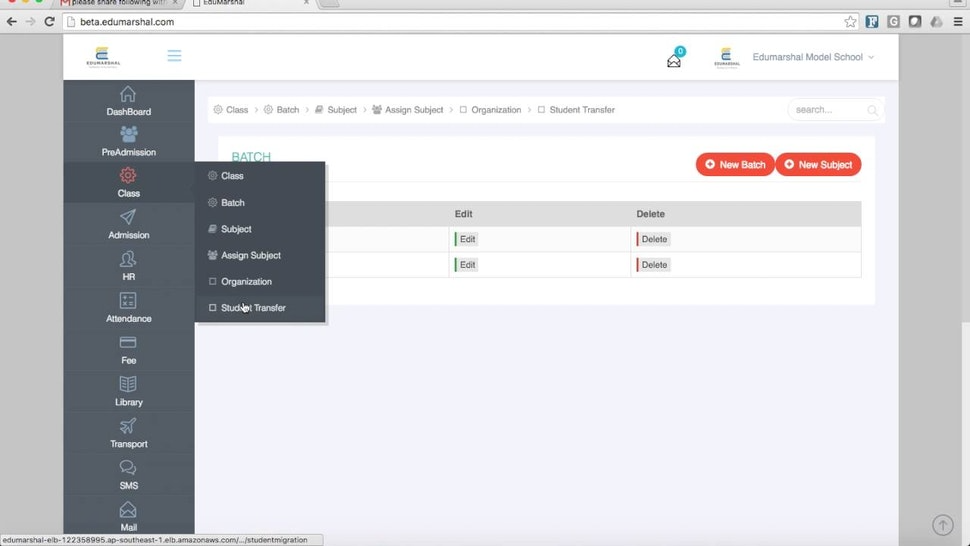The width and height of the screenshot is (970, 546).
Task: Click Delete in the second row
Action: (653, 265)
